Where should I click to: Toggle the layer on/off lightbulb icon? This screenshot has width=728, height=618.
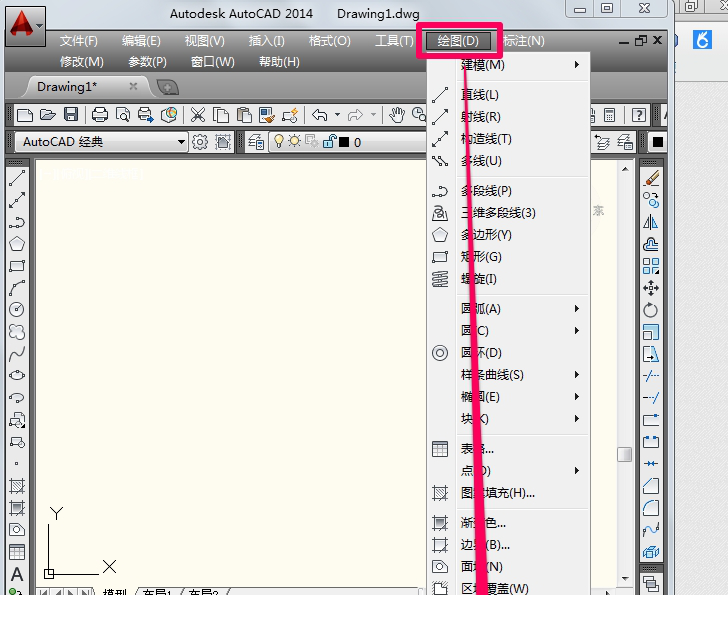pyautogui.click(x=279, y=141)
